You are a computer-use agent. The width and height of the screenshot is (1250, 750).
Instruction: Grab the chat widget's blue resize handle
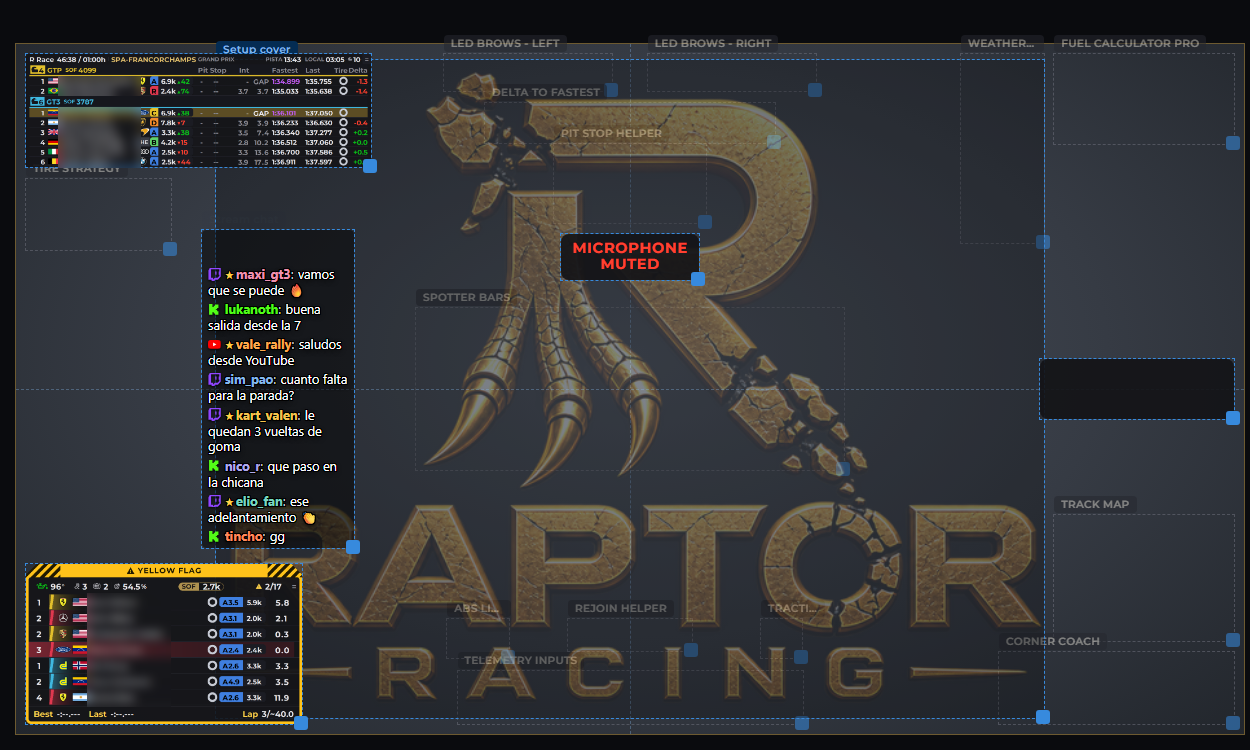(x=353, y=547)
